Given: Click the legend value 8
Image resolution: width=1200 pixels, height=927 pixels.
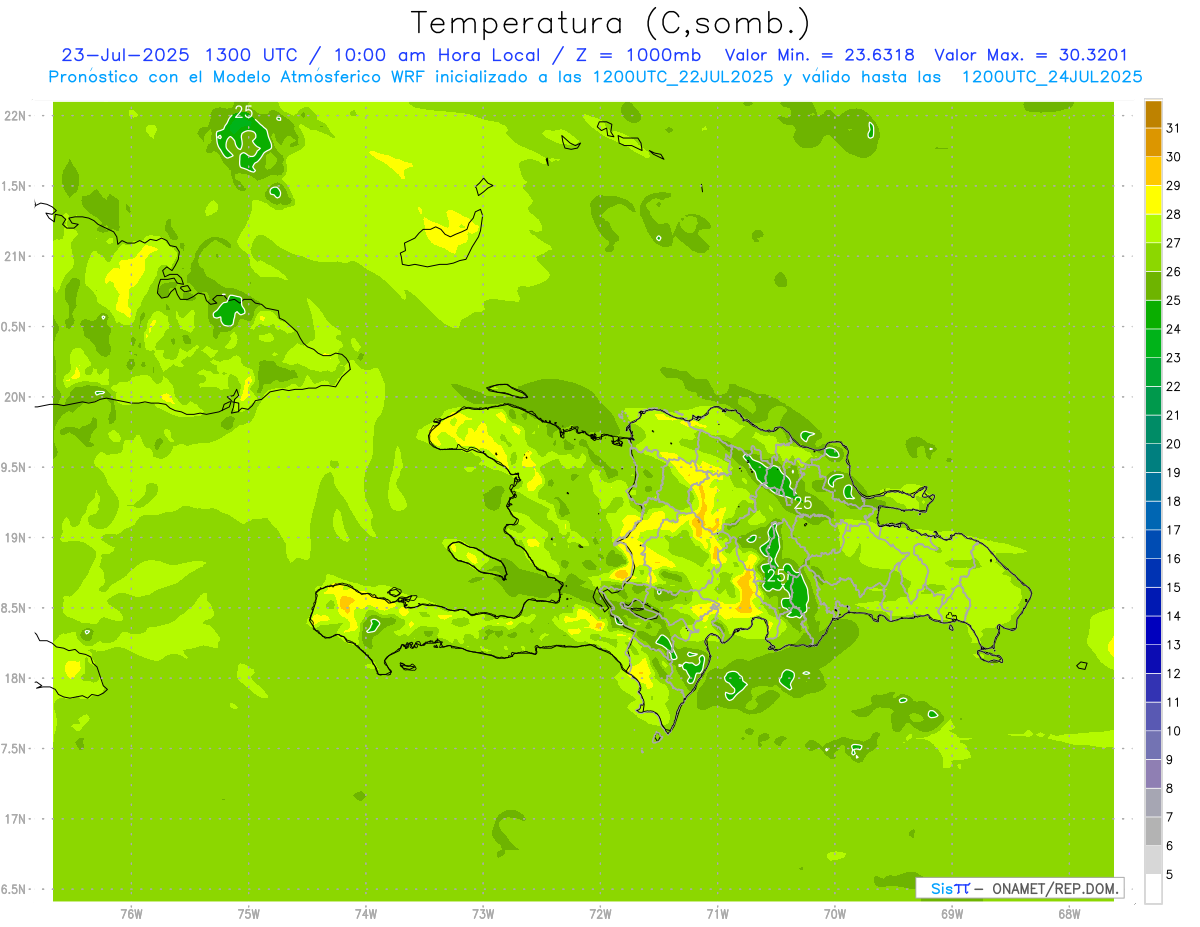Looking at the screenshot, I should (1170, 789).
